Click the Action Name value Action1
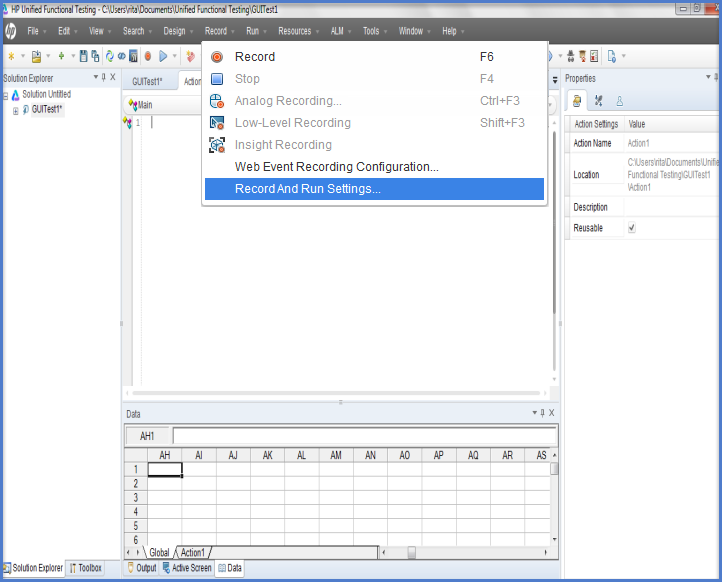Viewport: 722px width, 582px height. point(638,143)
